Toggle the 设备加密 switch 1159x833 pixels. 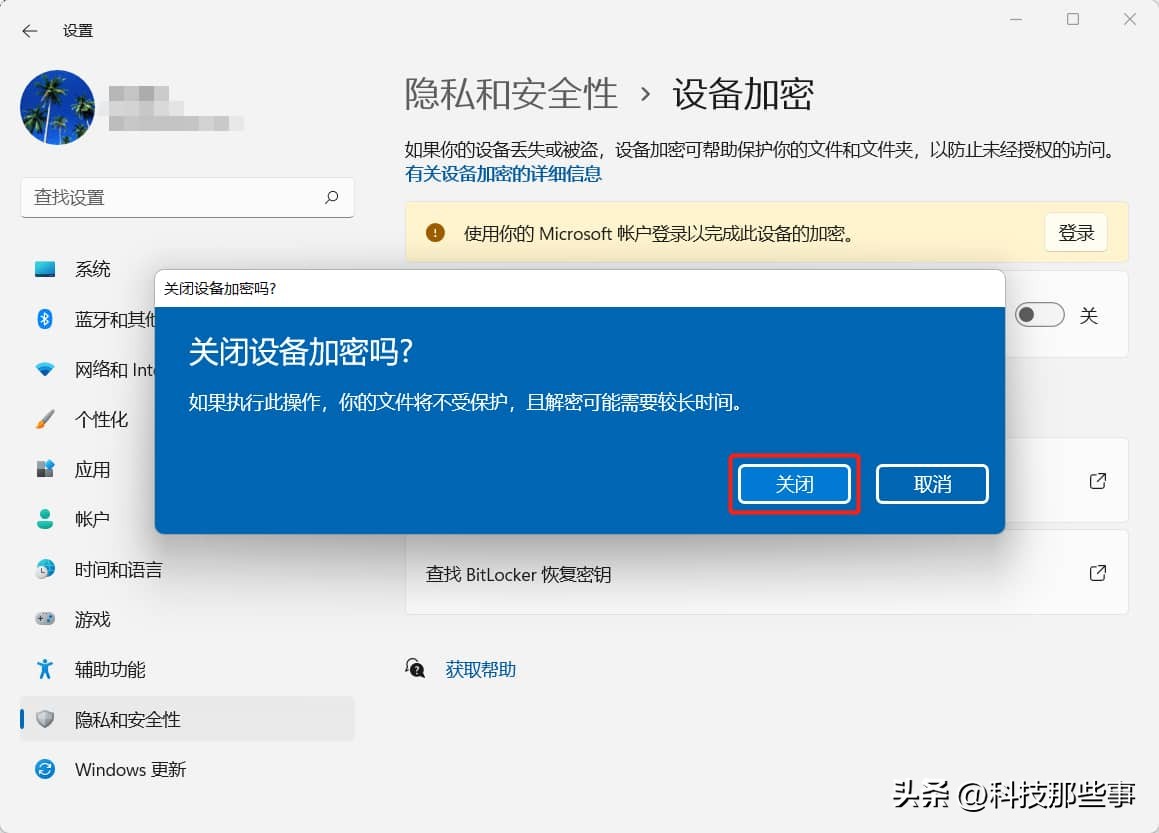[x=1039, y=314]
